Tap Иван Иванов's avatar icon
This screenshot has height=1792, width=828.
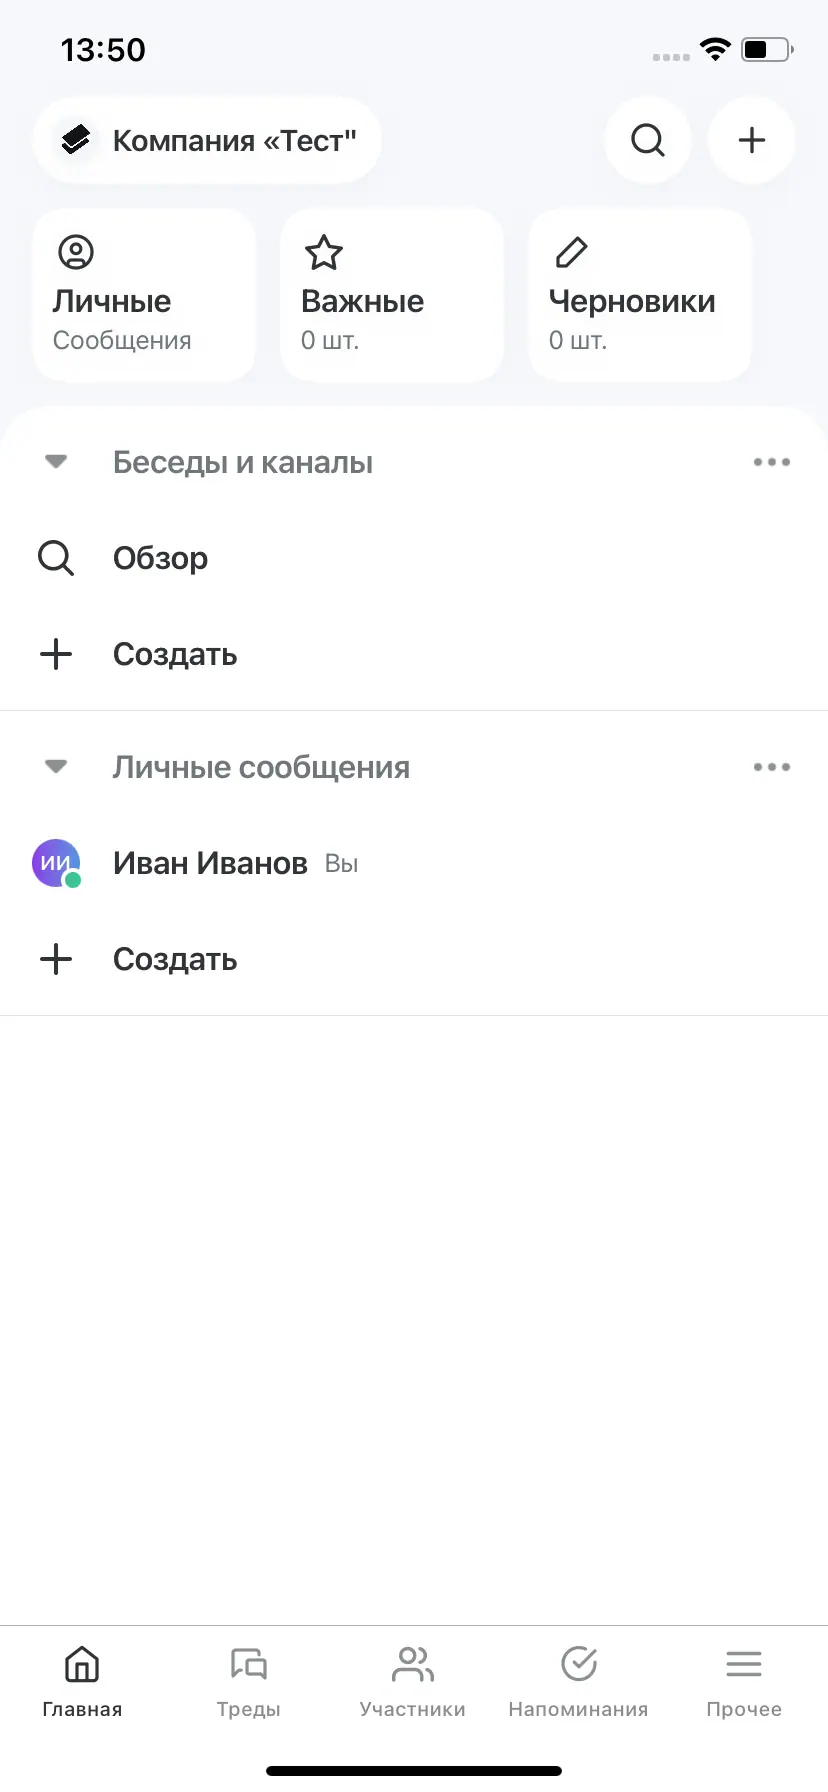tap(57, 863)
